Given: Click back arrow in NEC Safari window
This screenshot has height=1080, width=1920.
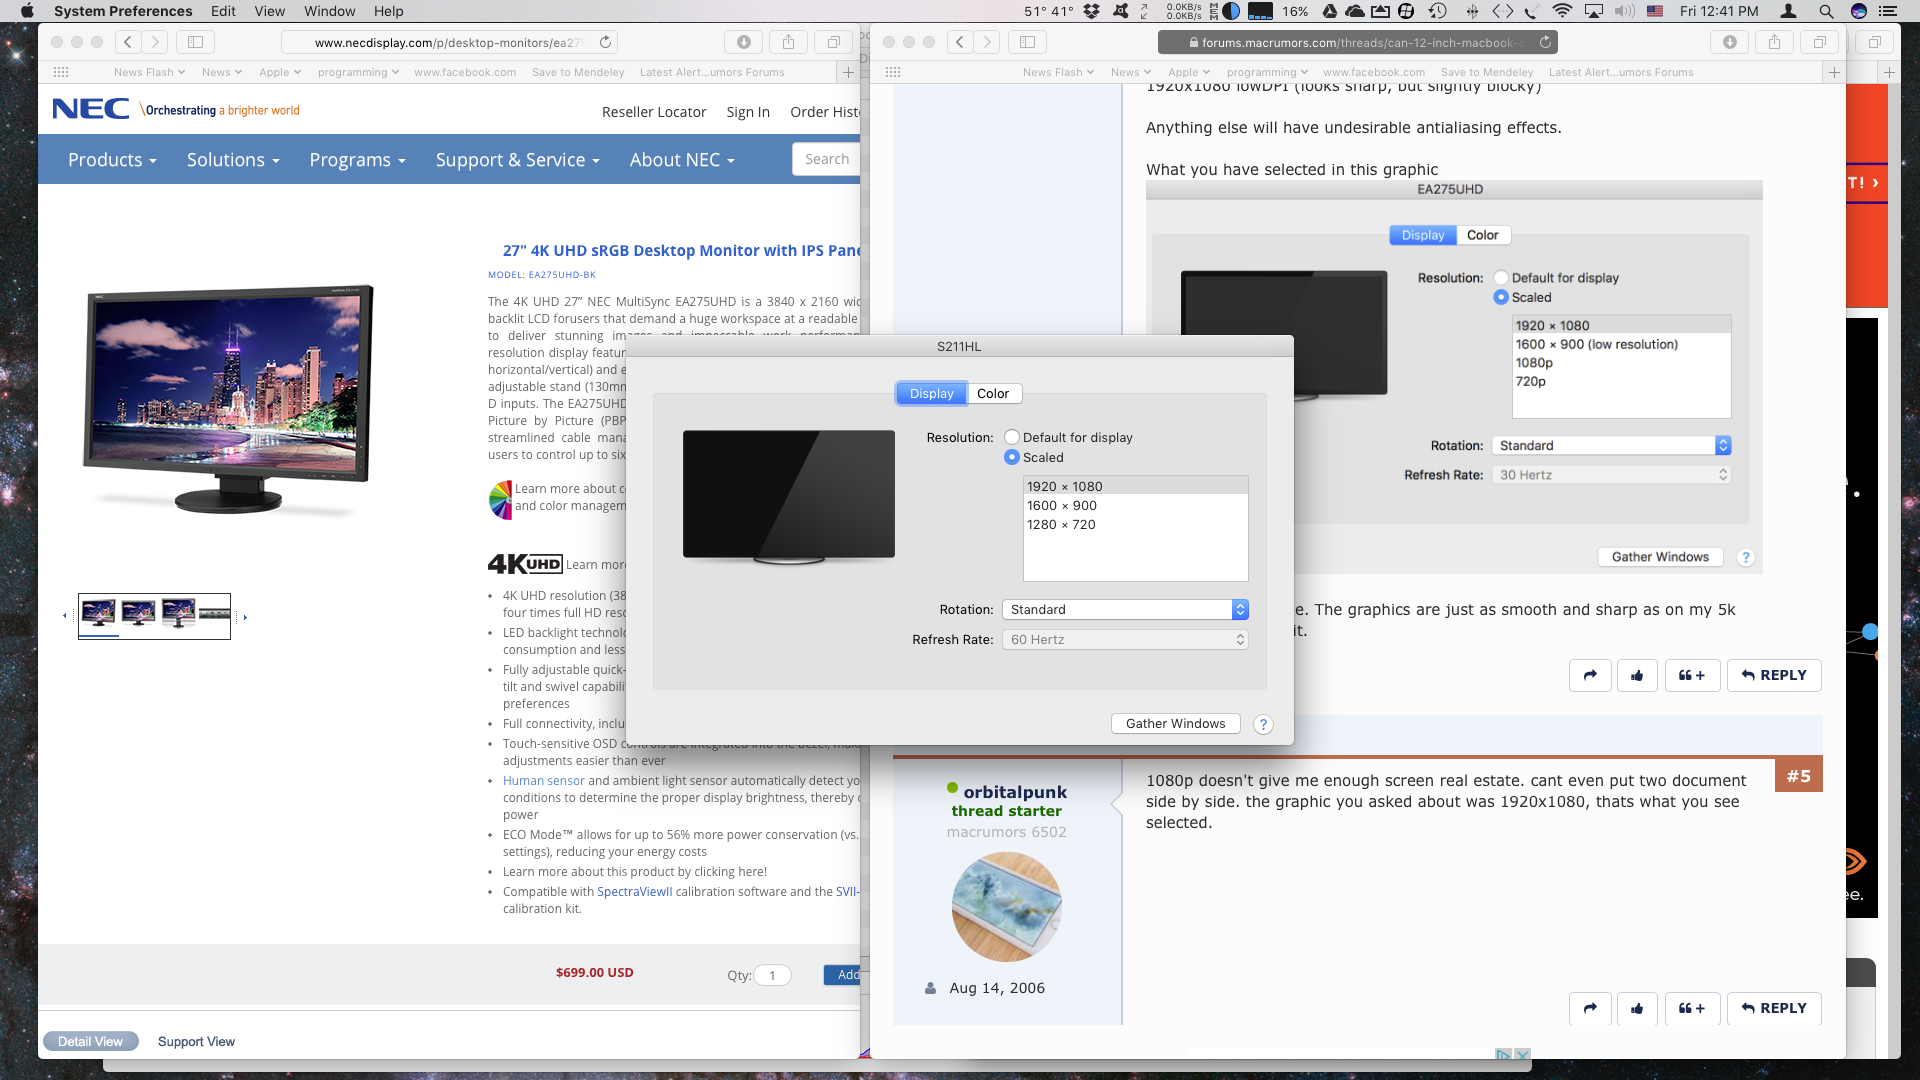Looking at the screenshot, I should point(128,42).
